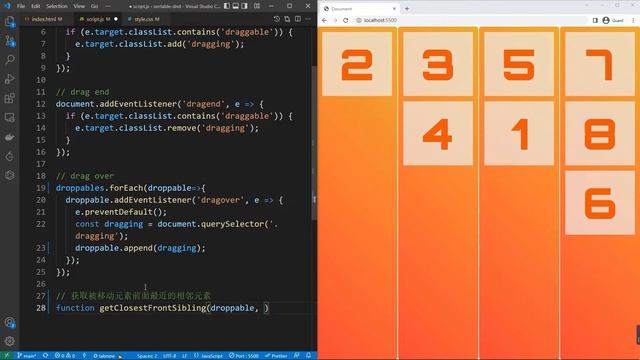Toggle the secondary sidebar layout icon
This screenshot has width=640, height=360.
point(244,6)
